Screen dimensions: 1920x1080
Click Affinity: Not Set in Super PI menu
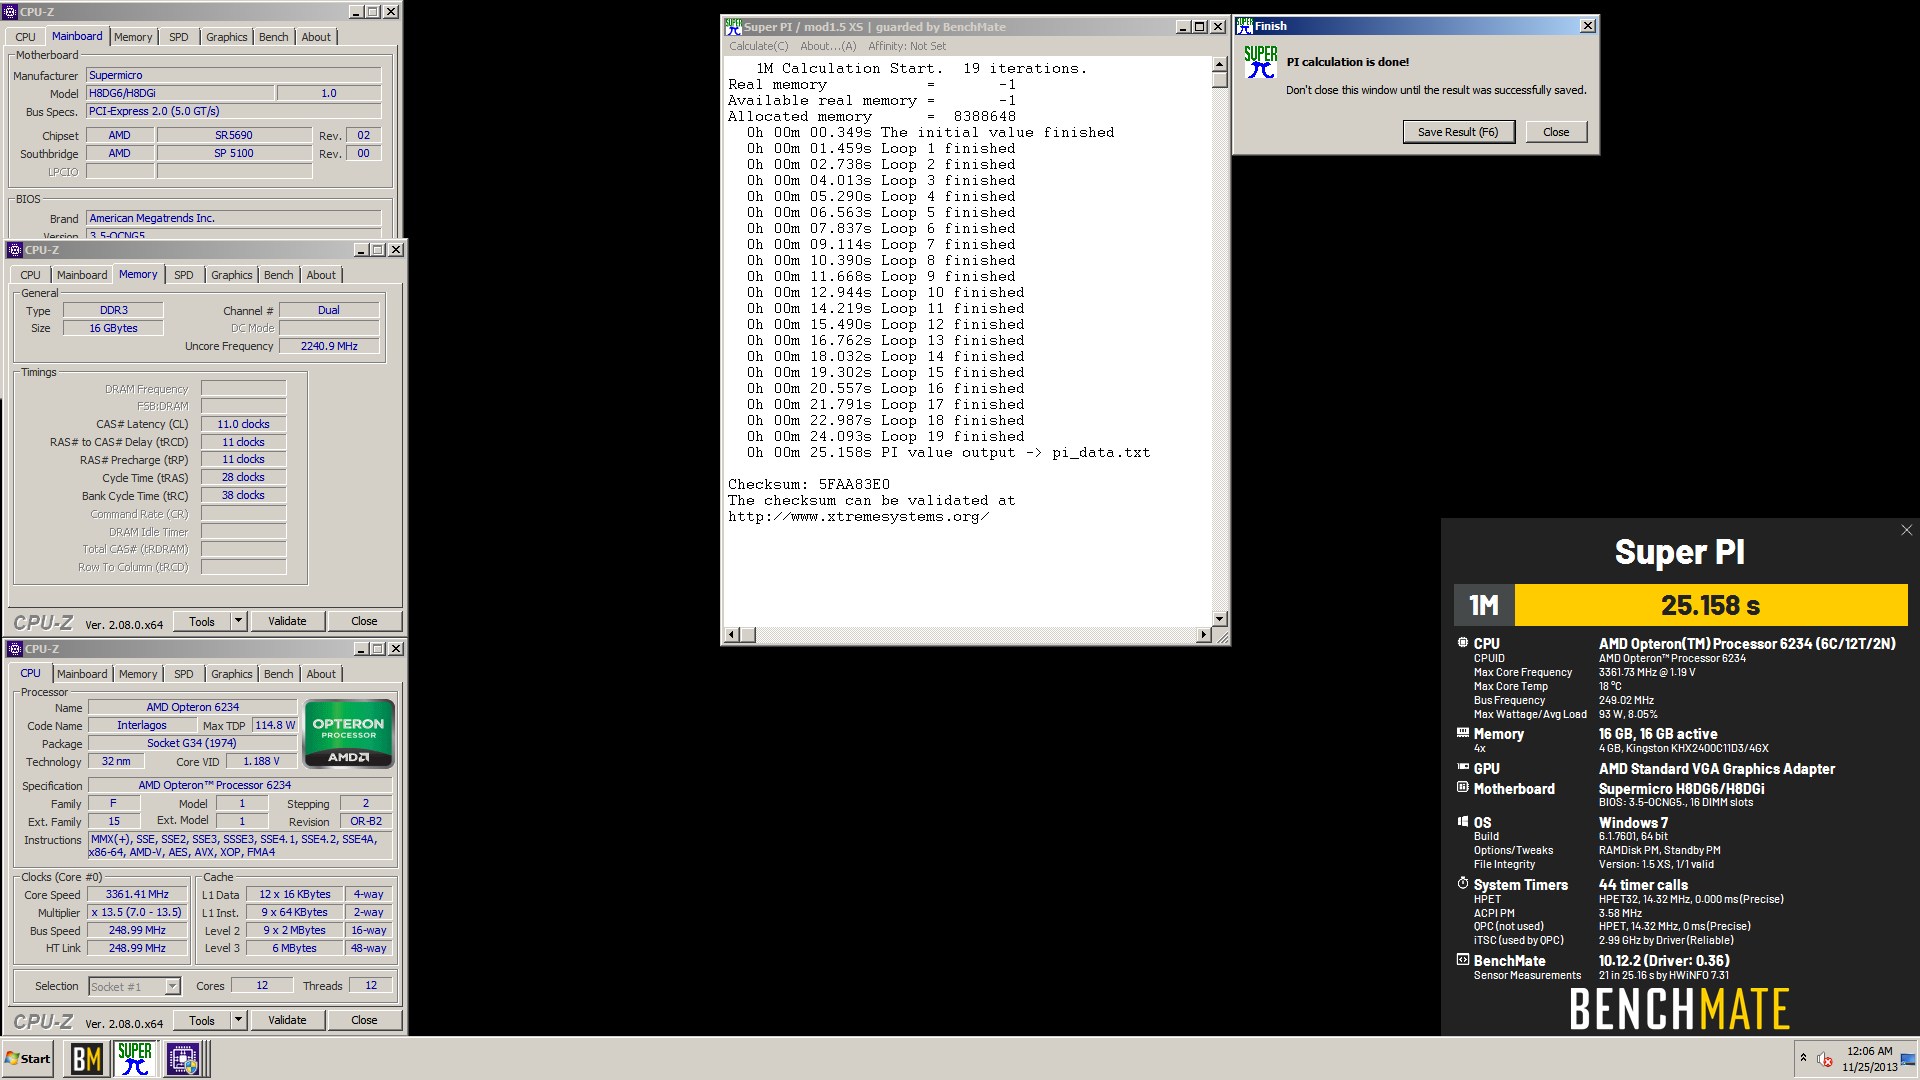point(907,46)
